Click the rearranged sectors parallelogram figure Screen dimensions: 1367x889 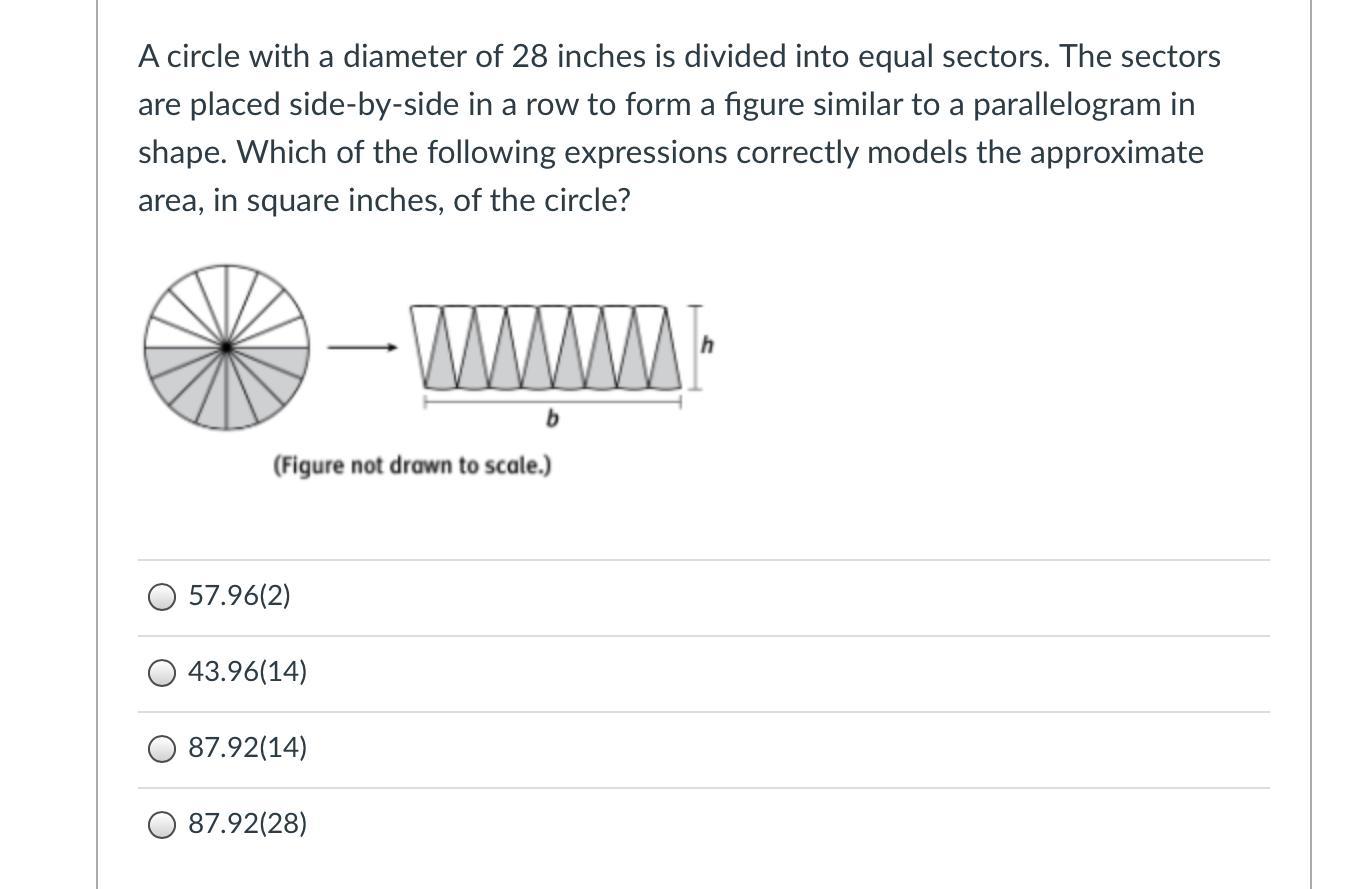coord(550,347)
